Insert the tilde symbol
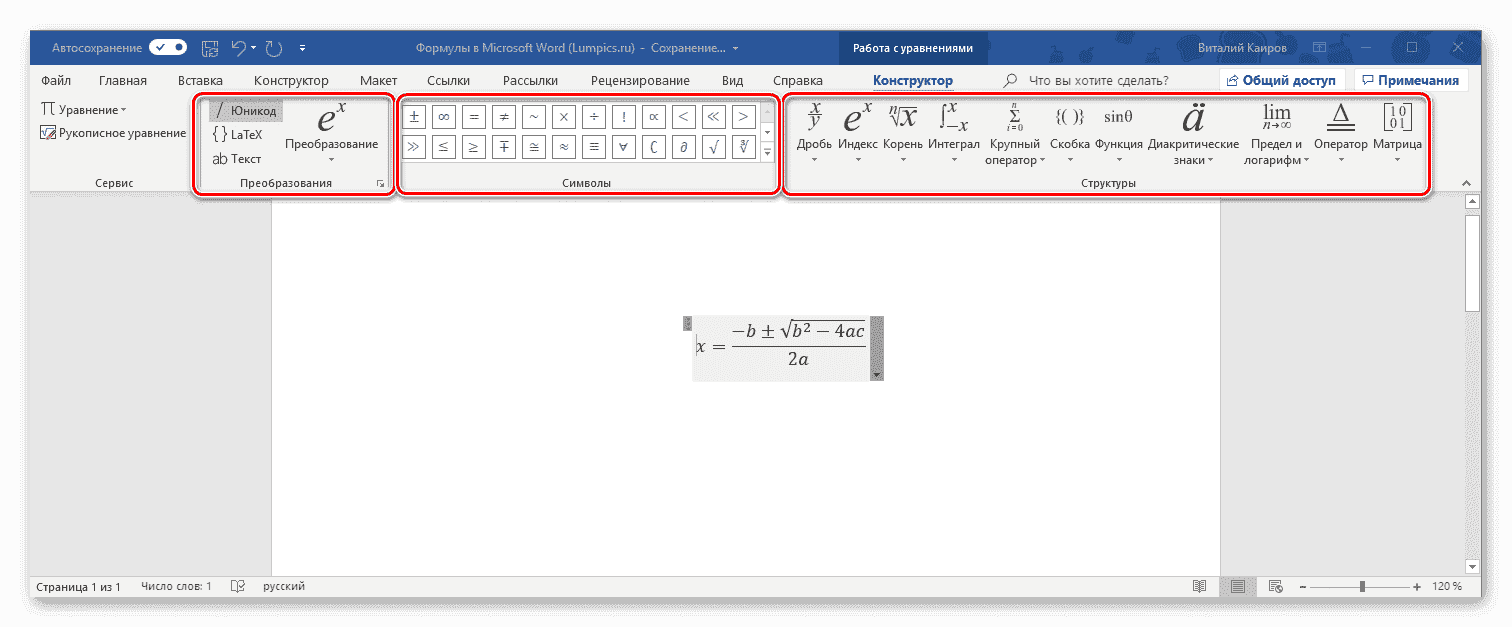Viewport: 1512px width, 627px height. pyautogui.click(x=534, y=117)
